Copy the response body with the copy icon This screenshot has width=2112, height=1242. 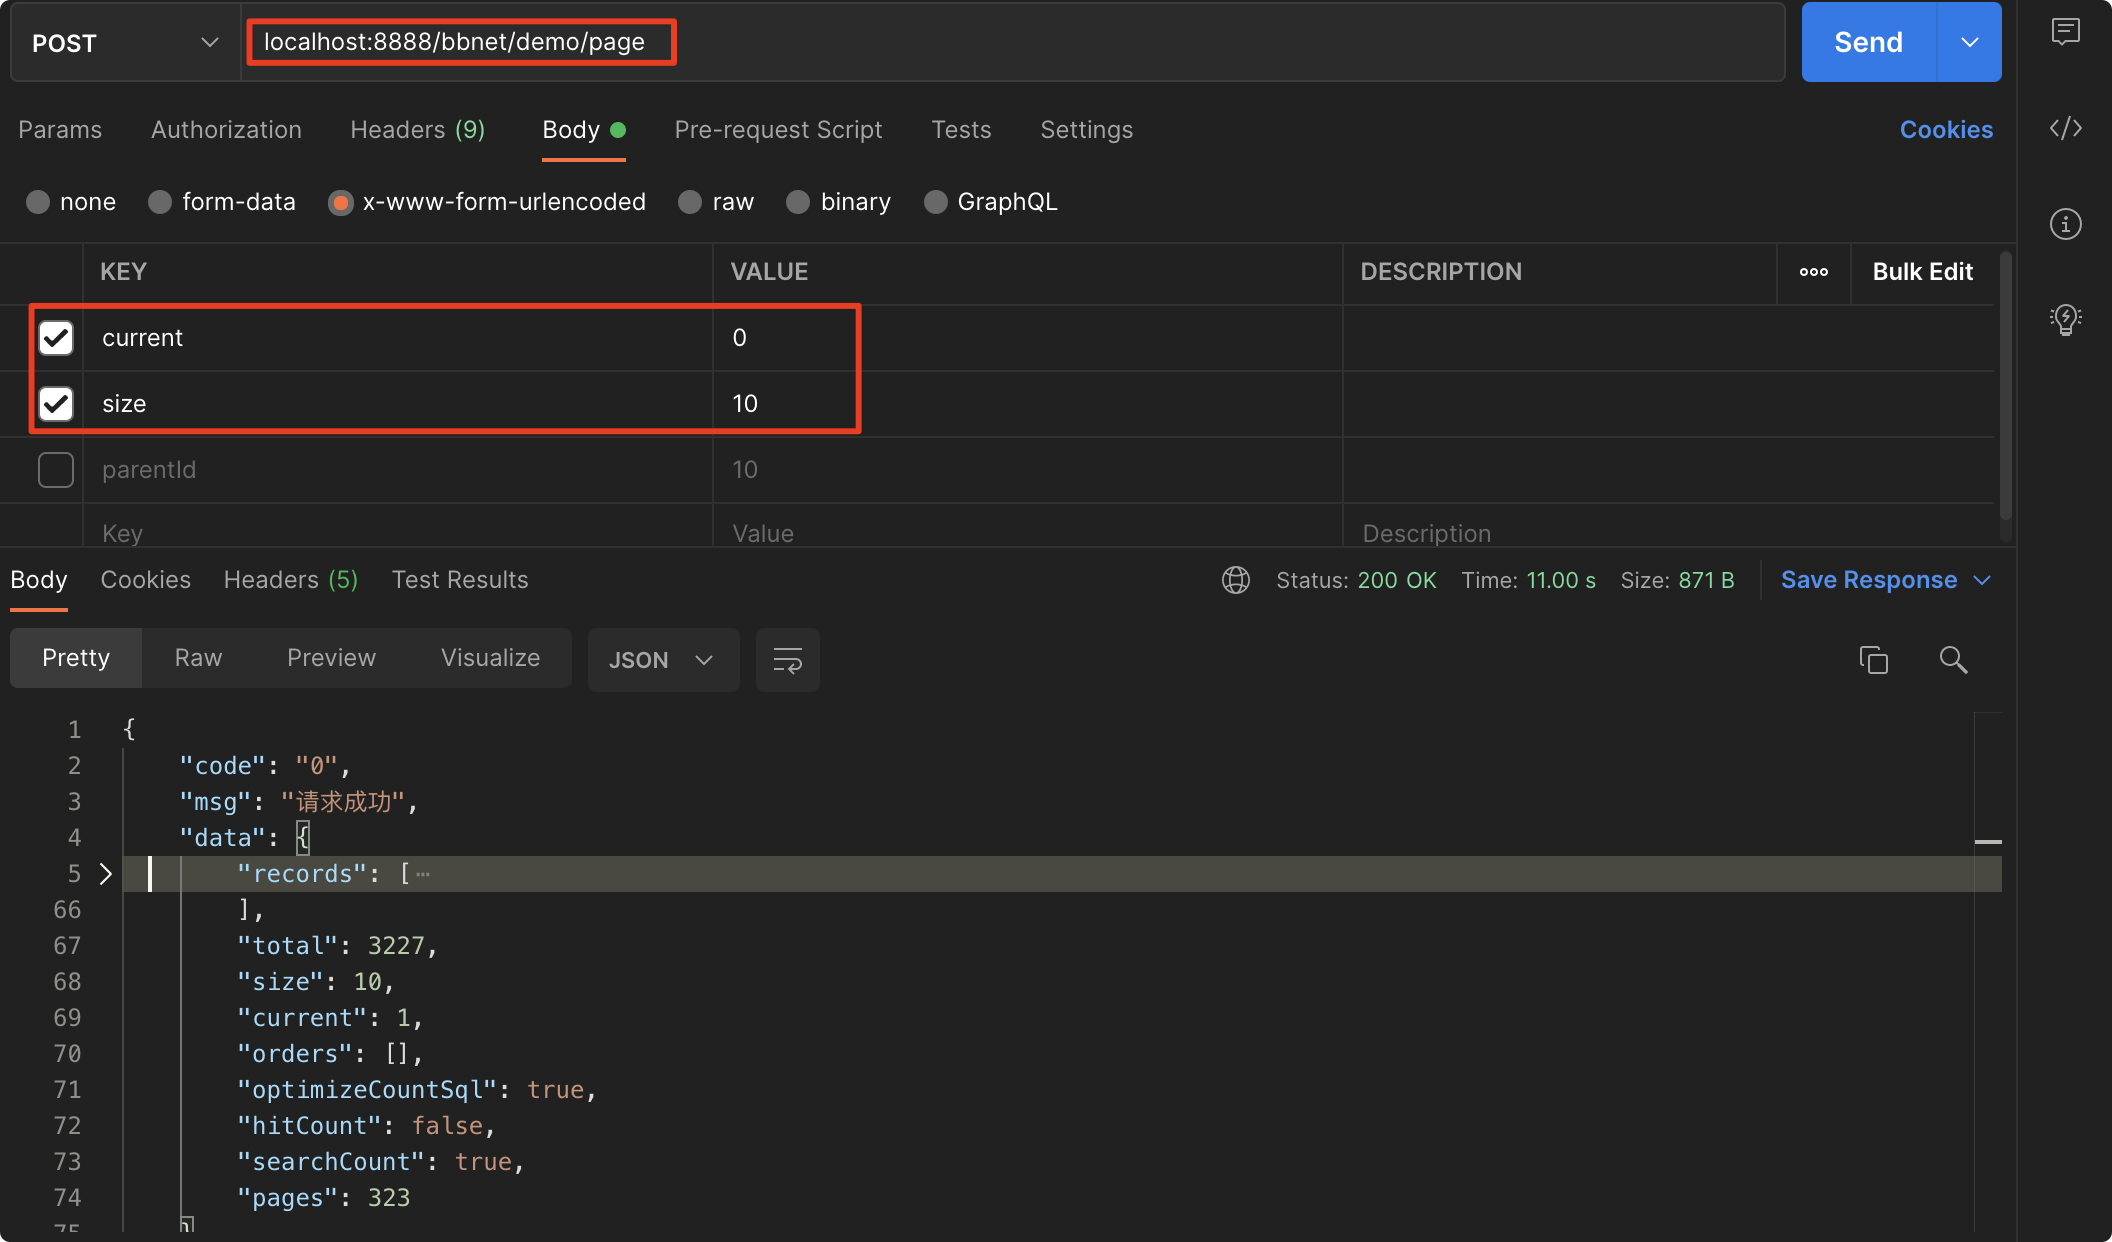coord(1873,660)
